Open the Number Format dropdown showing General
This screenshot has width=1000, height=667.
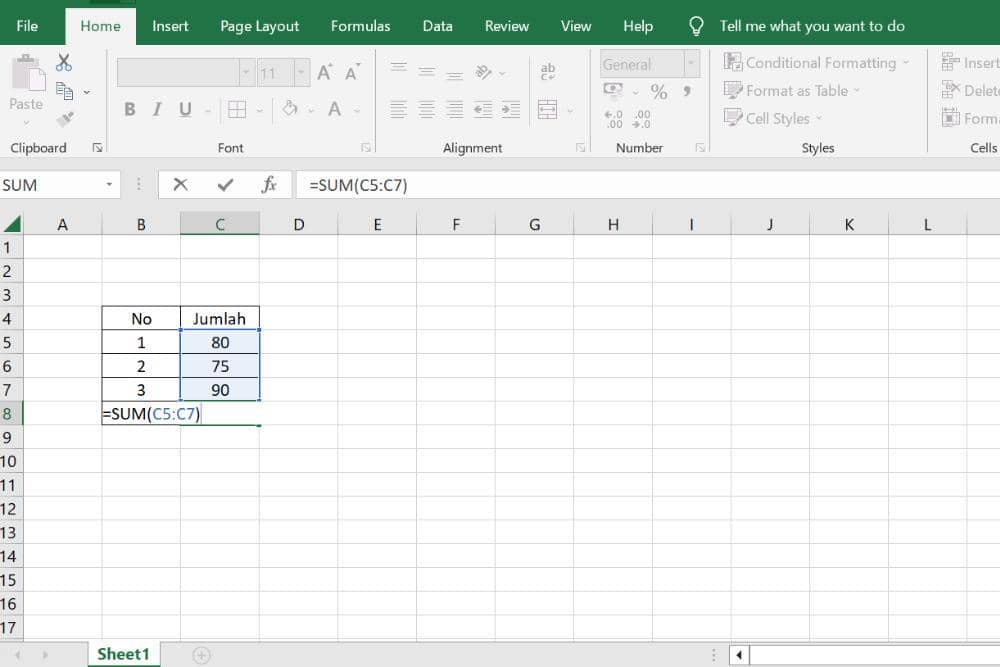click(690, 64)
